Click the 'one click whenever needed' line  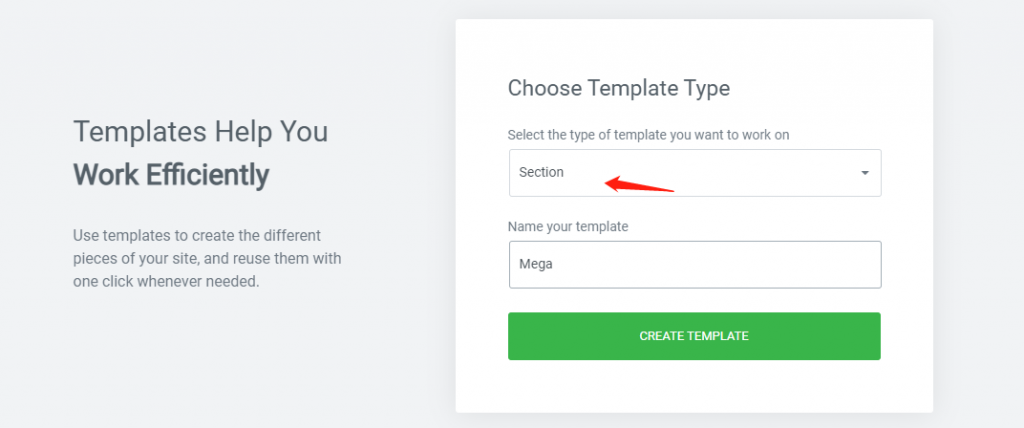[167, 282]
